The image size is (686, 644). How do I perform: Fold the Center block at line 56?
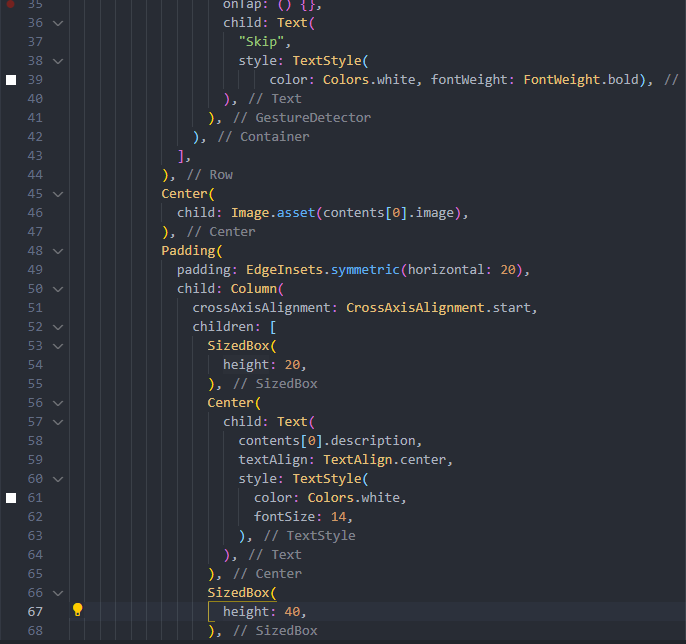[x=57, y=403]
